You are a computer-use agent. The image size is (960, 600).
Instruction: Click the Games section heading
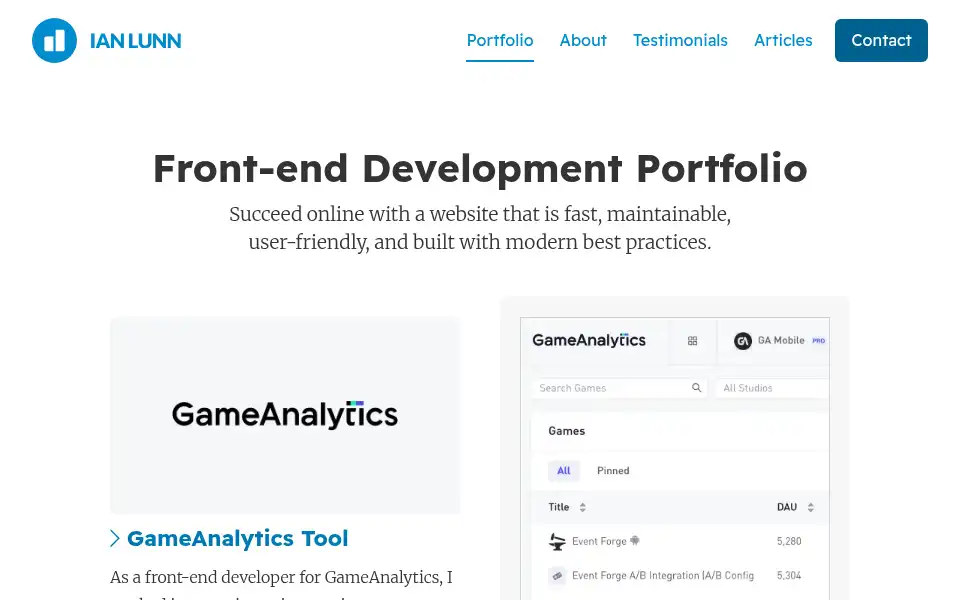click(x=567, y=431)
